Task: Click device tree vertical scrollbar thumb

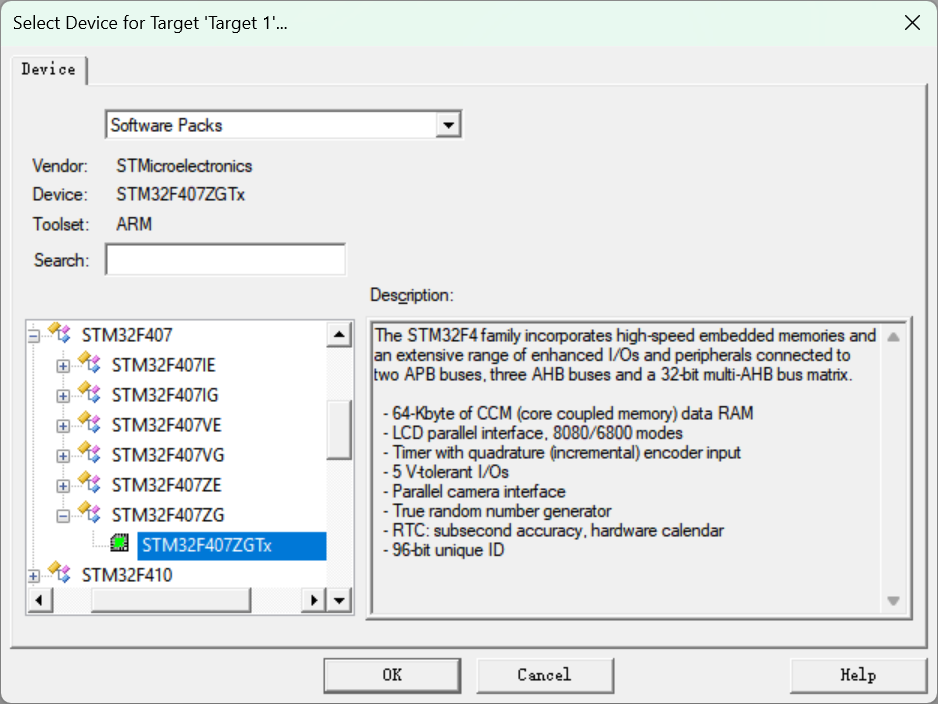Action: point(339,430)
